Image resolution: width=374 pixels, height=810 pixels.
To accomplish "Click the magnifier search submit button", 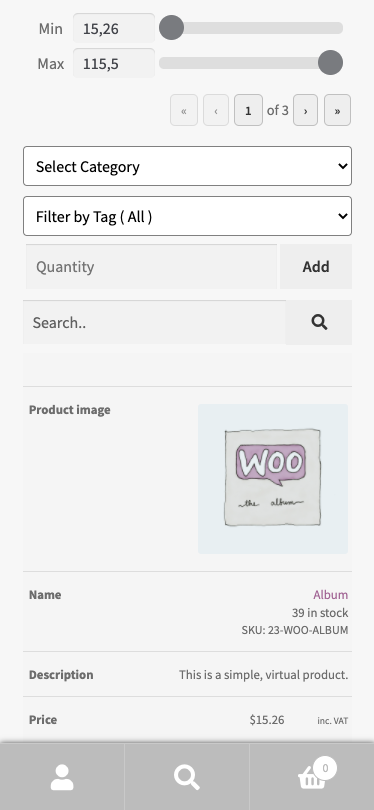I will 319,322.
